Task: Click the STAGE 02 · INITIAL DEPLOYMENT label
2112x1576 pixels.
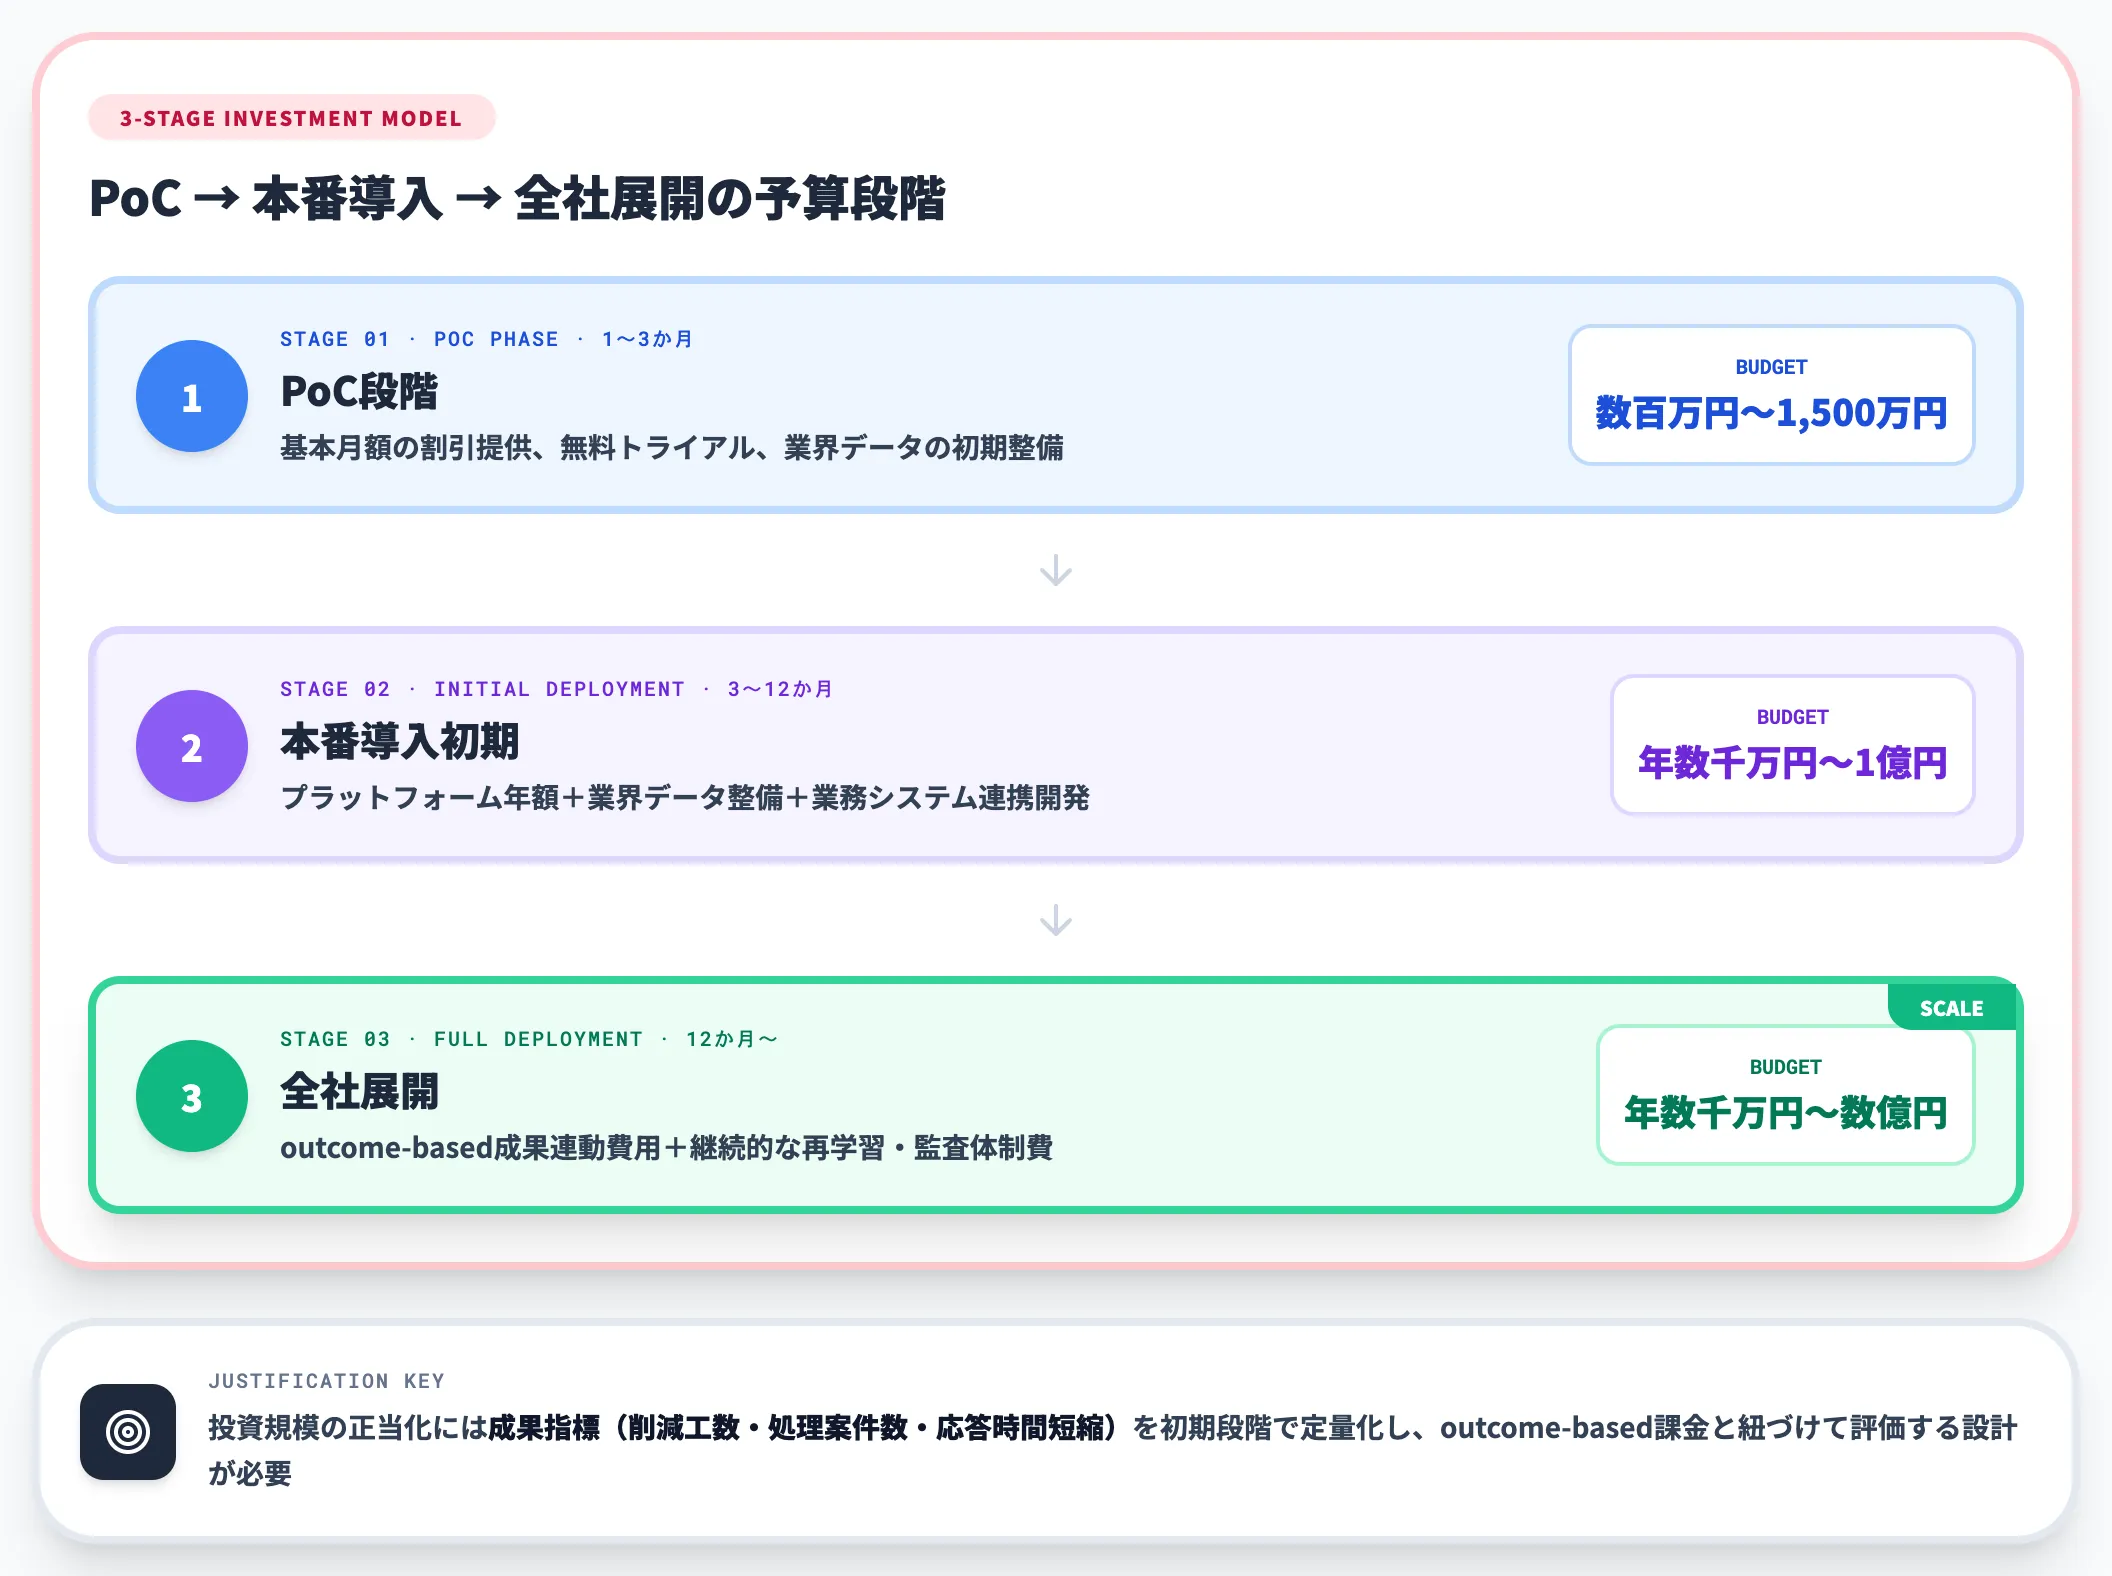Action: pyautogui.click(x=556, y=689)
